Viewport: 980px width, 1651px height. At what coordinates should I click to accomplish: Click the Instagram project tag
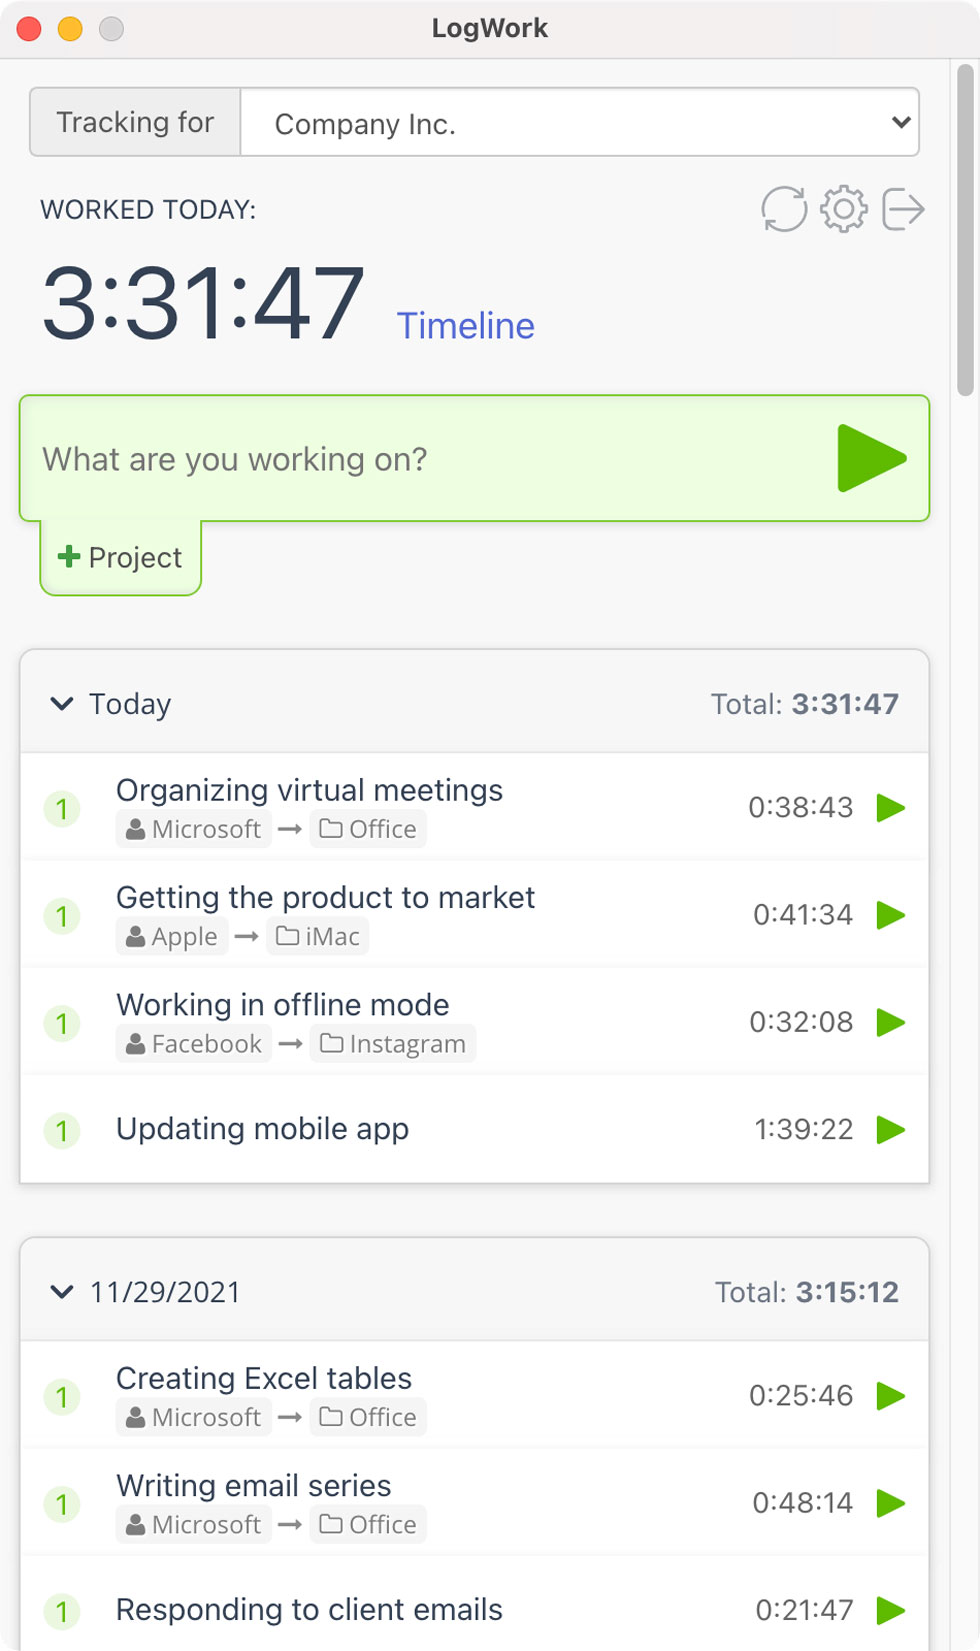point(393,1044)
